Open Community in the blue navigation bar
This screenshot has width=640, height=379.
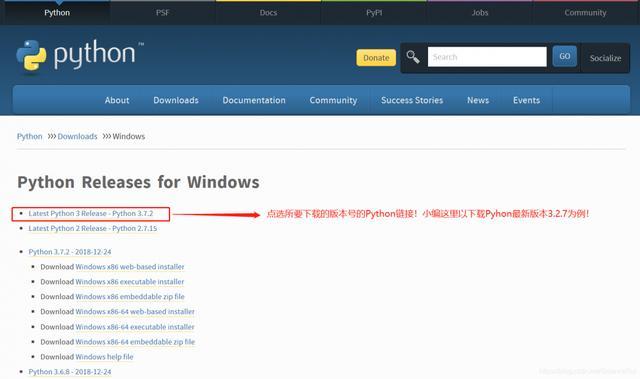(x=333, y=100)
